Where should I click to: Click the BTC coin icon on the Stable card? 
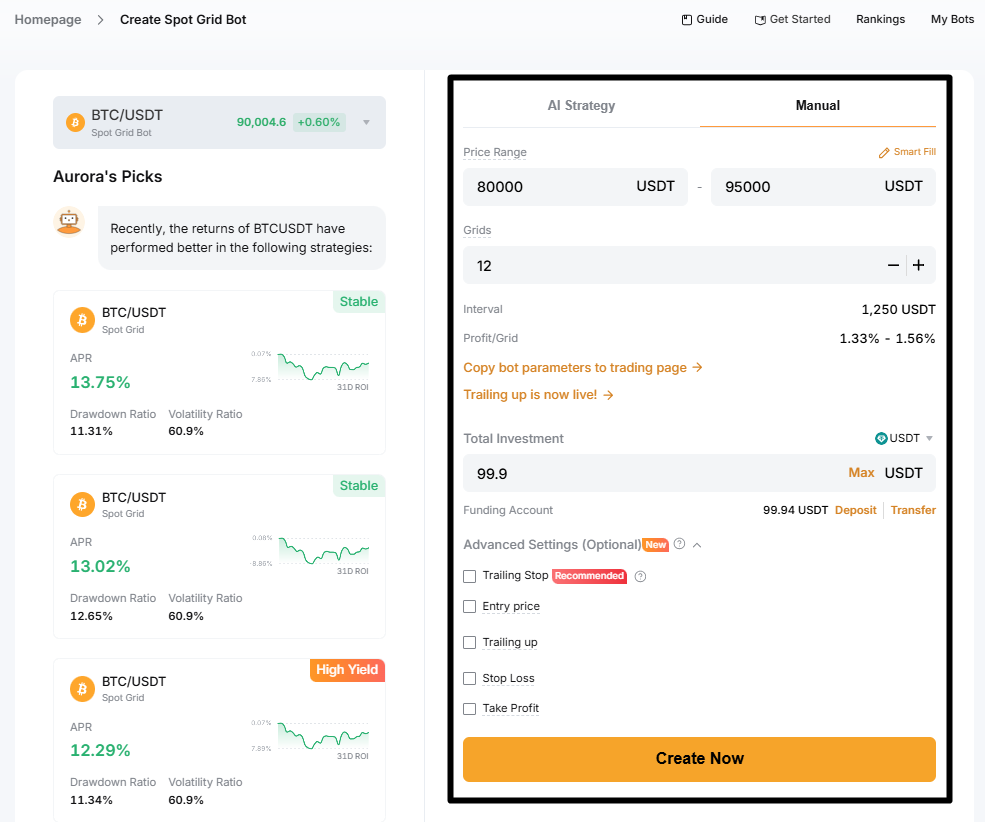pos(81,320)
